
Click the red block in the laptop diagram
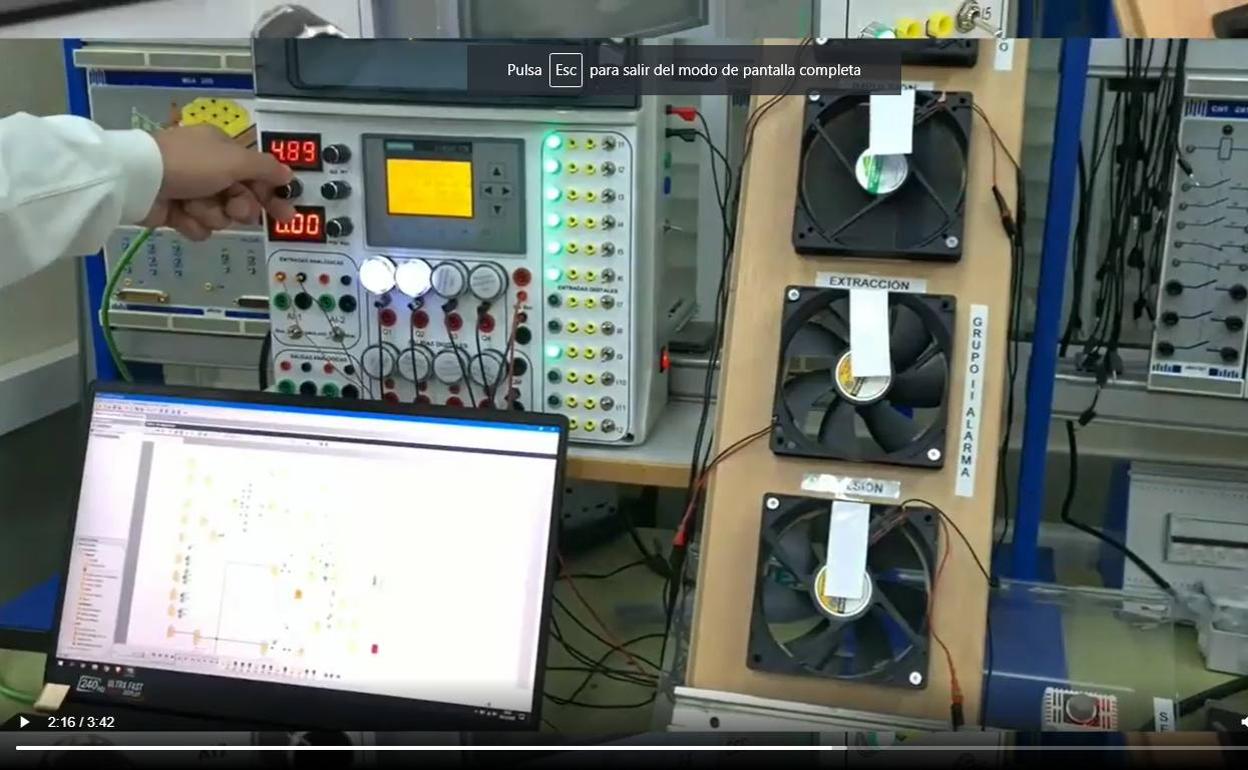coord(374,649)
